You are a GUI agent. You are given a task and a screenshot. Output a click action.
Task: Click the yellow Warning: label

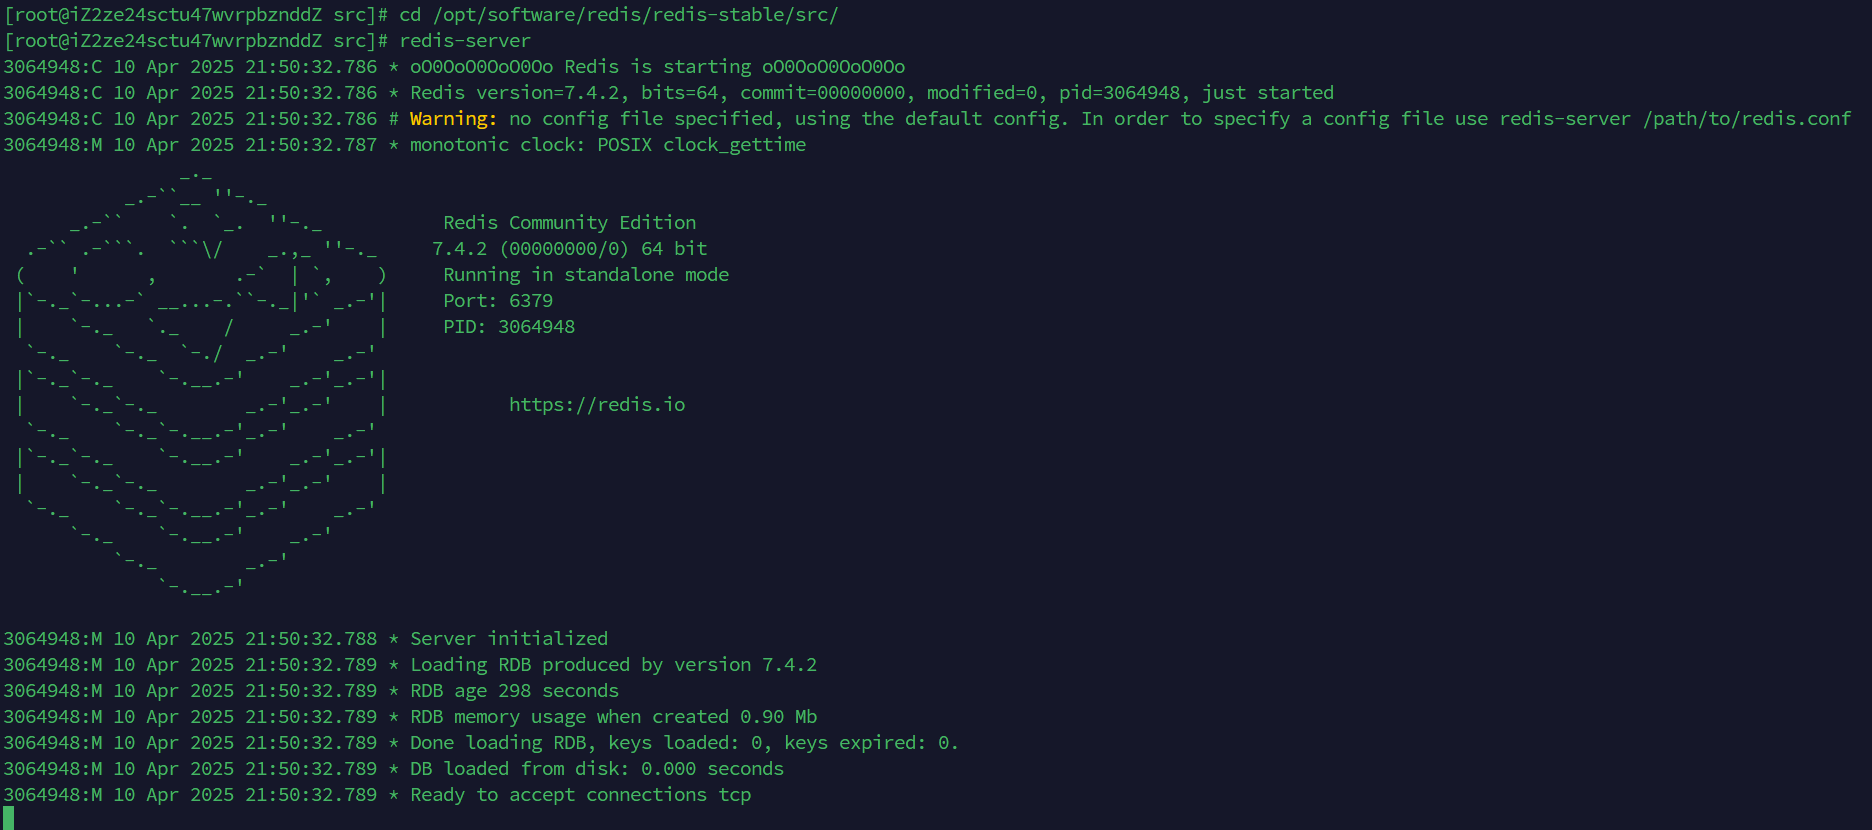pyautogui.click(x=453, y=119)
